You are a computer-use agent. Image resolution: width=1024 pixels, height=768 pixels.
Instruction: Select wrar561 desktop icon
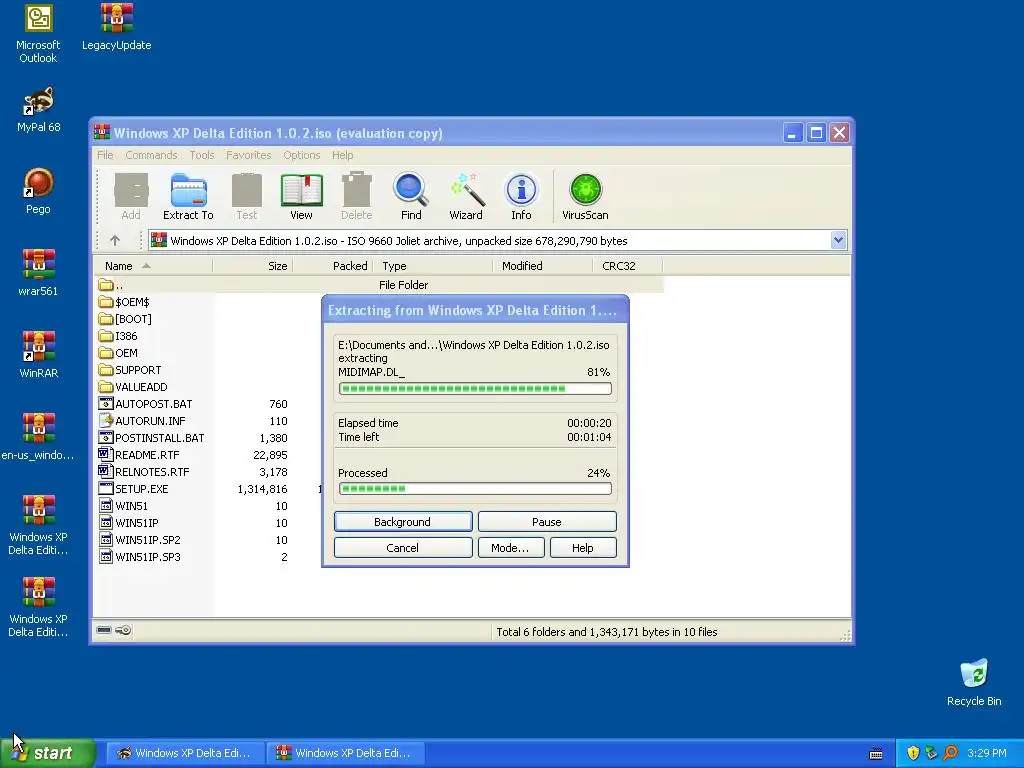pos(38,273)
